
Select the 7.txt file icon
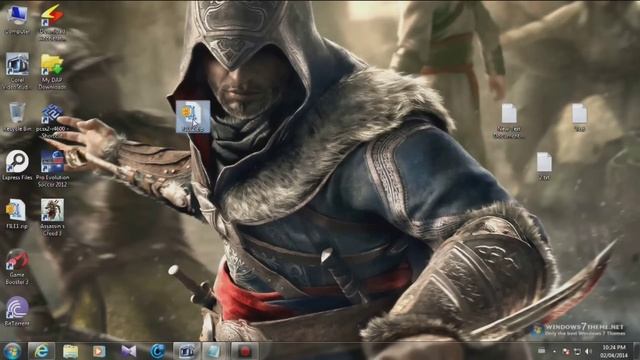pyautogui.click(x=544, y=167)
